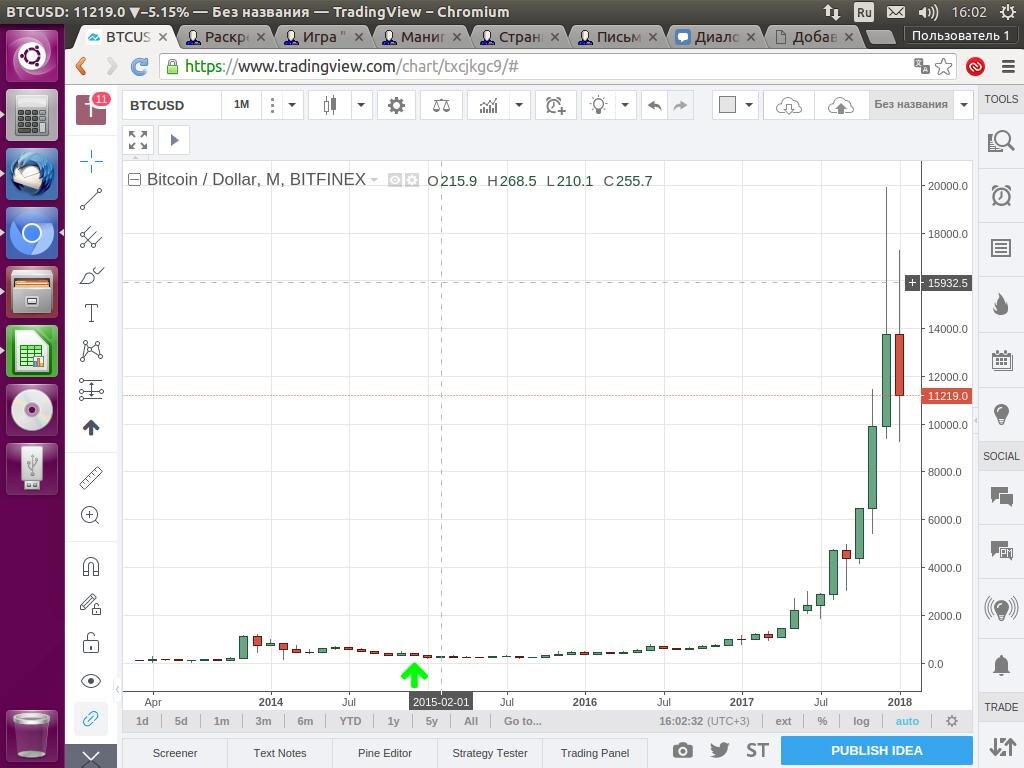This screenshot has width=1024, height=768.
Task: Select the ruler measure tool
Action: point(91,478)
